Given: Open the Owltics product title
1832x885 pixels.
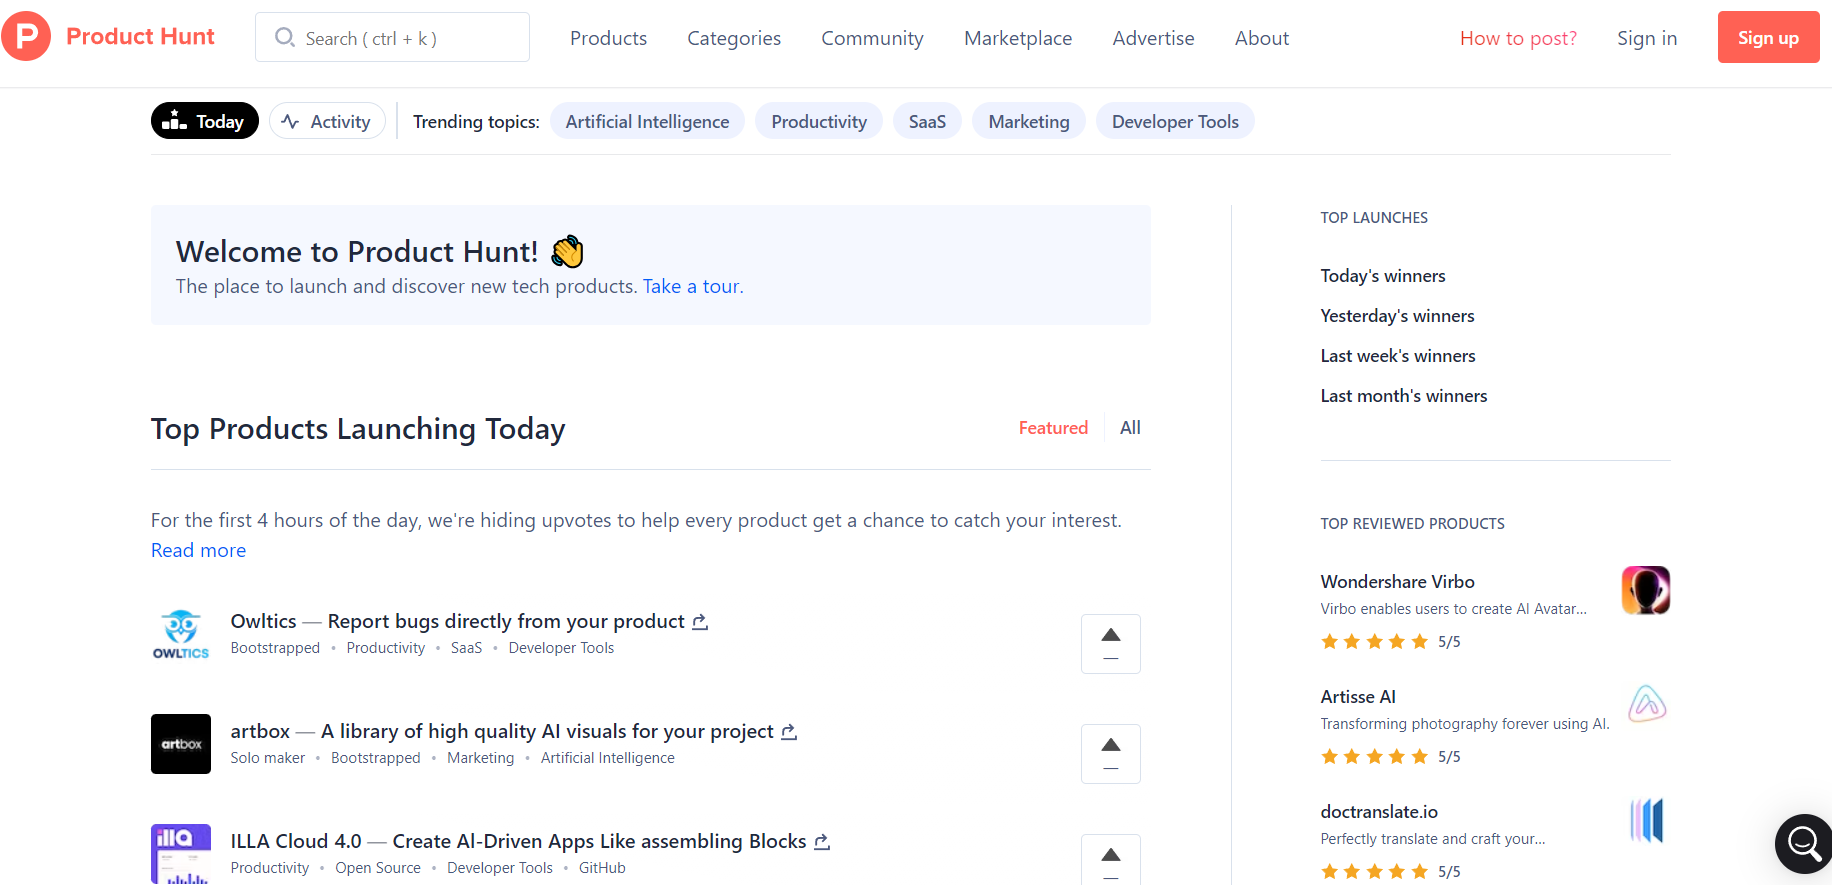Looking at the screenshot, I should coord(457,621).
